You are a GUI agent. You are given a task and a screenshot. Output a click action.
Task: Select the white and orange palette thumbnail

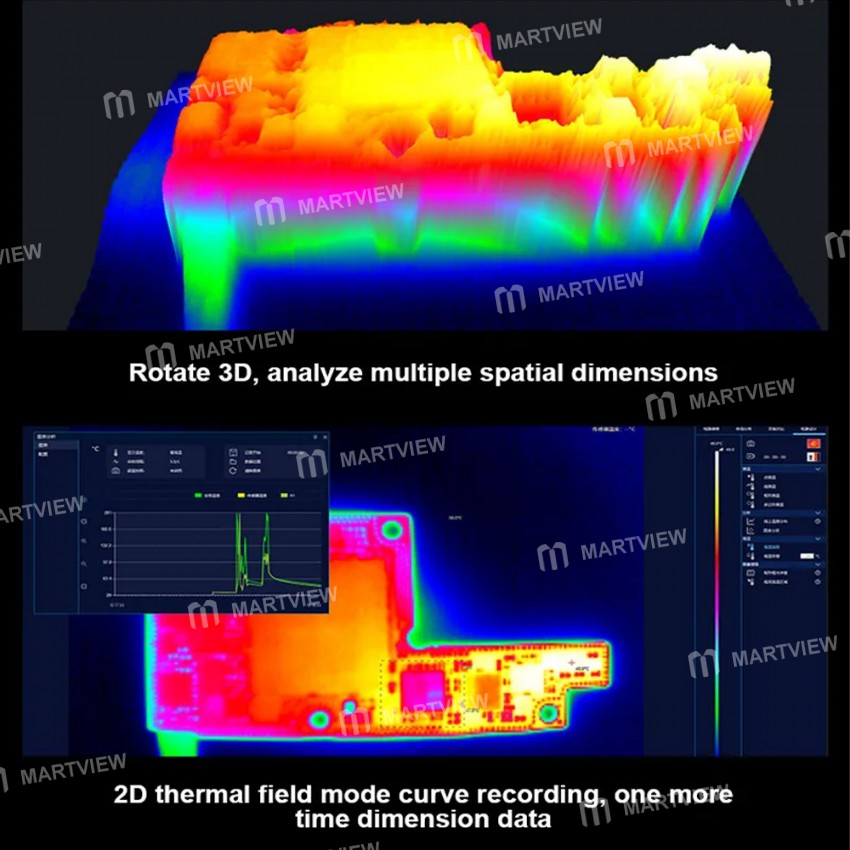pyautogui.click(x=814, y=456)
